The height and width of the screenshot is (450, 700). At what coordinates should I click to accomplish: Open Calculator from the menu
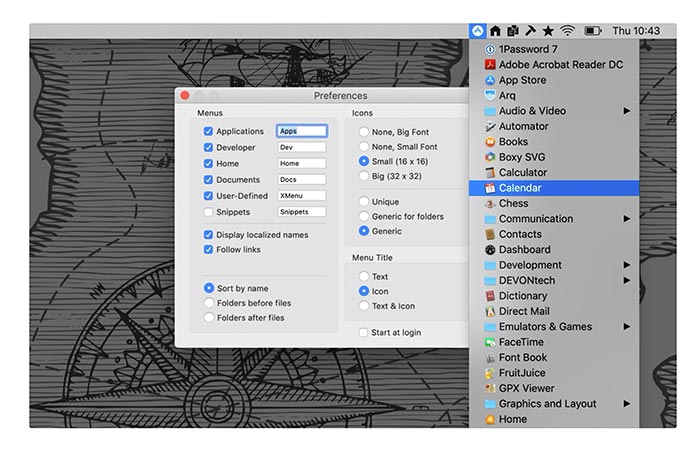tap(554, 172)
